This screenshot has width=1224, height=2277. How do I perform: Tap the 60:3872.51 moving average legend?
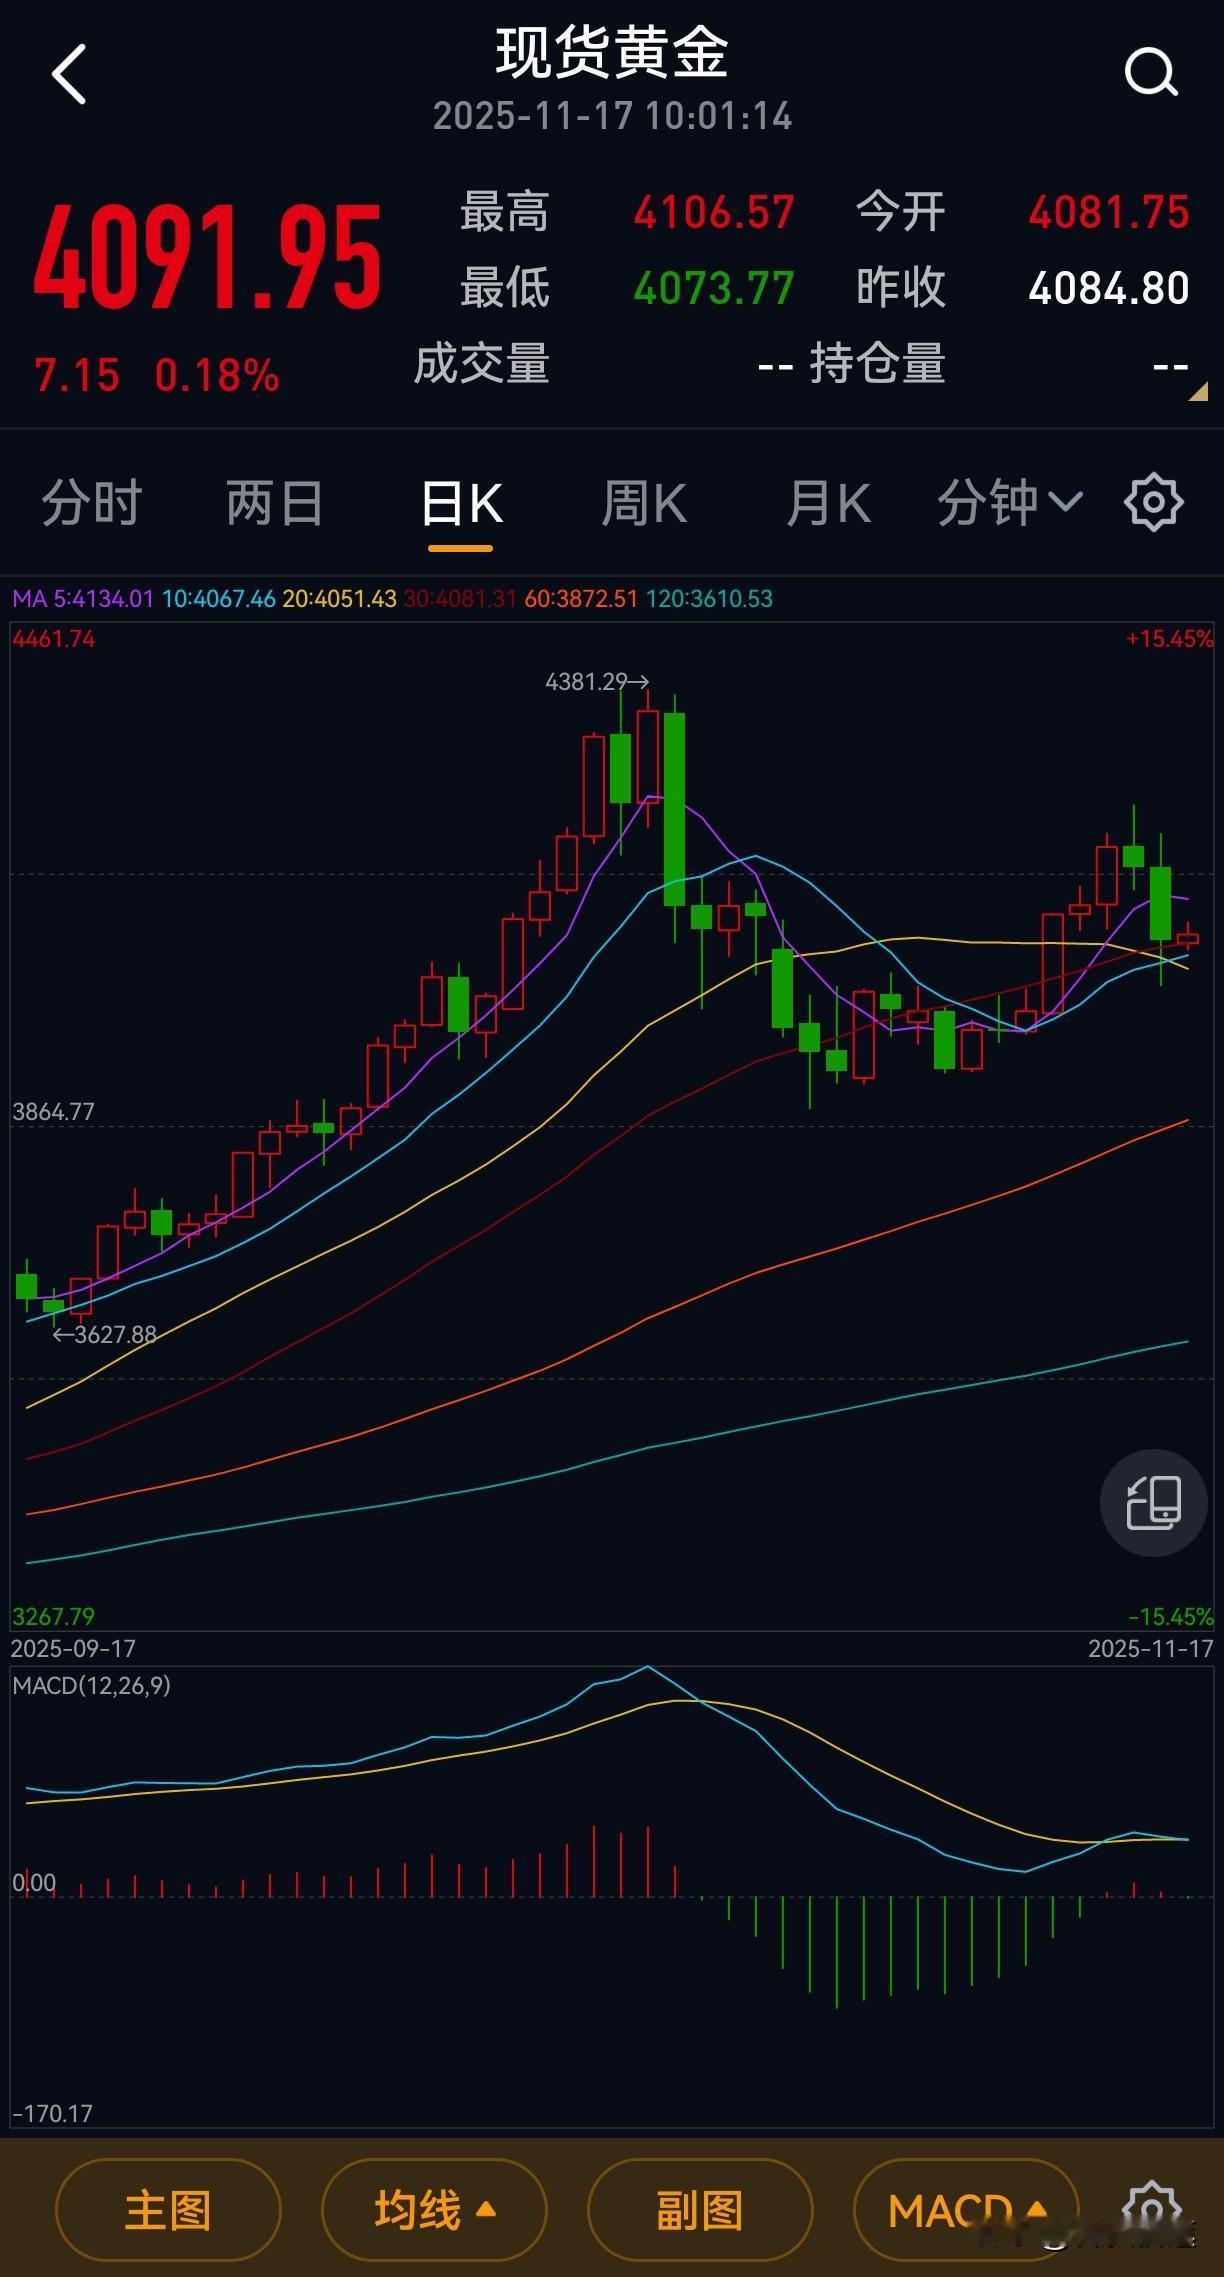point(581,599)
